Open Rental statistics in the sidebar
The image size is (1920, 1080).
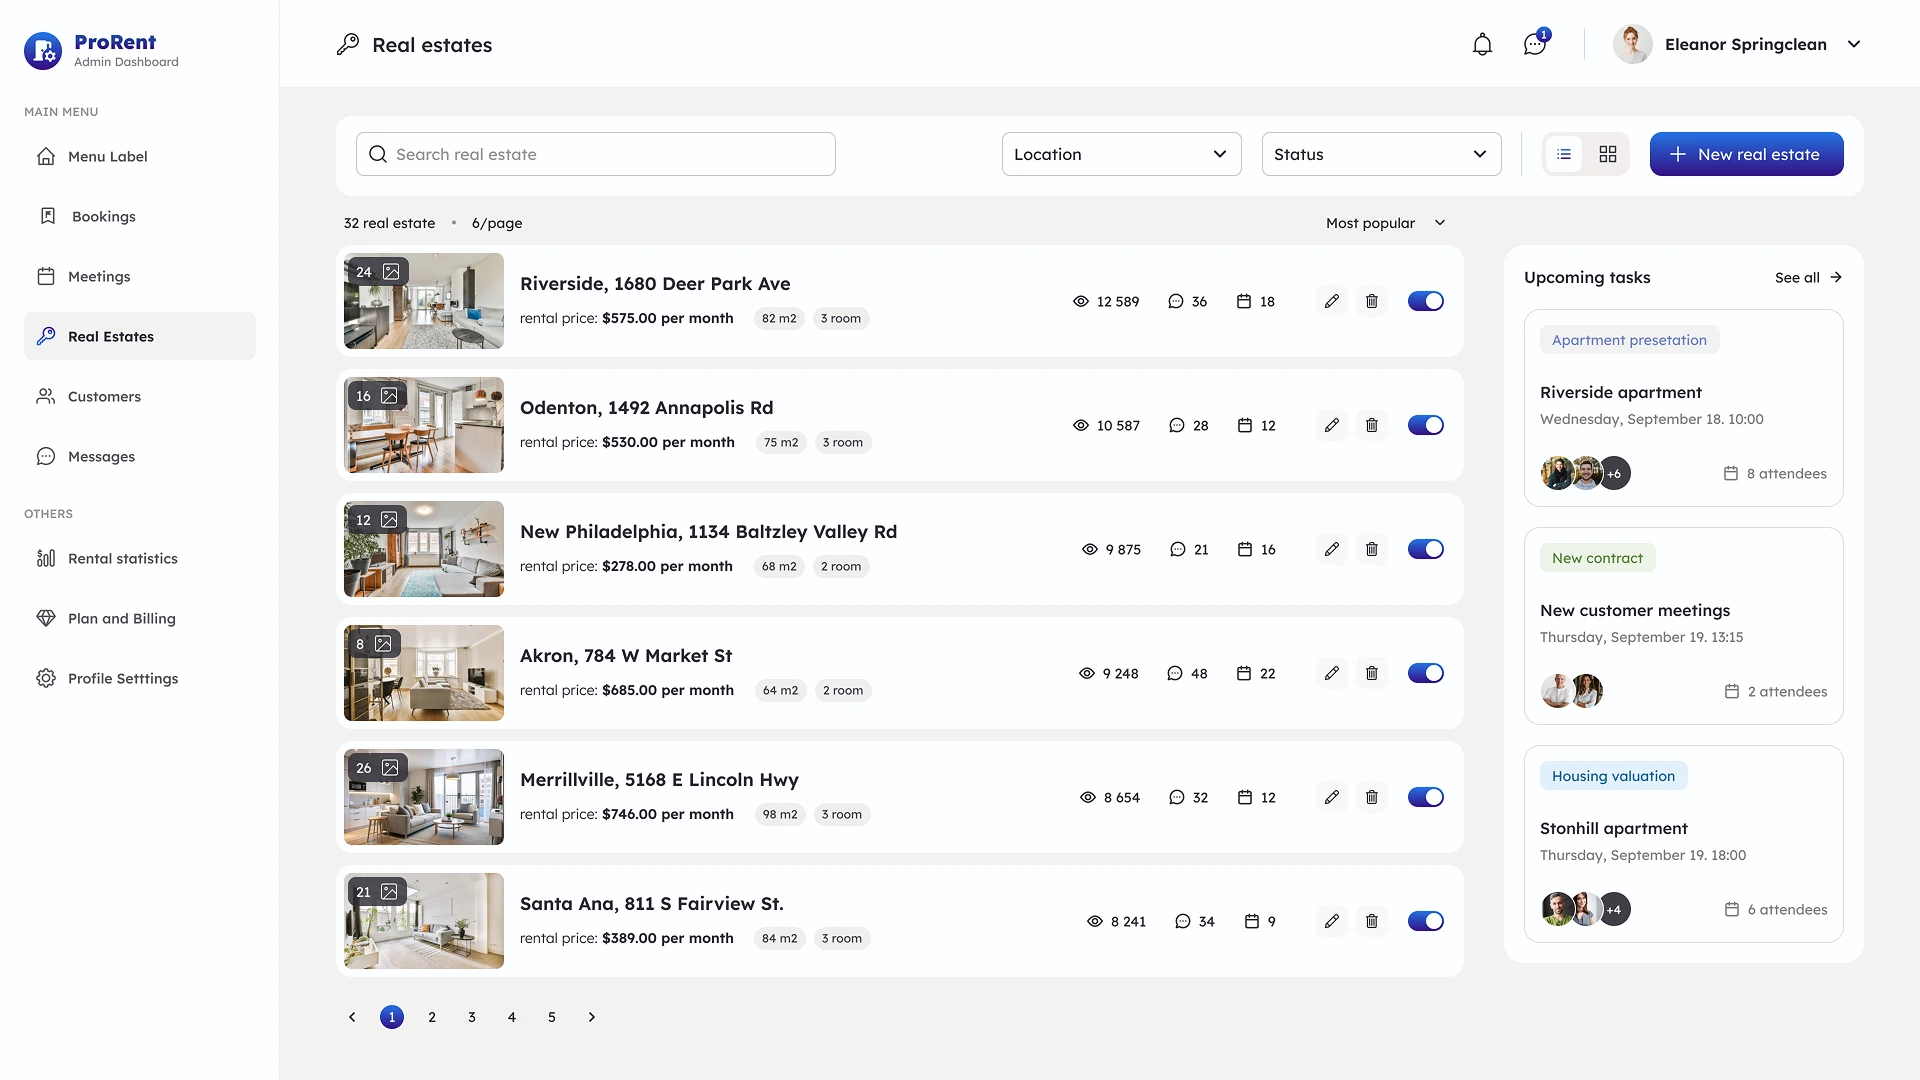point(122,558)
